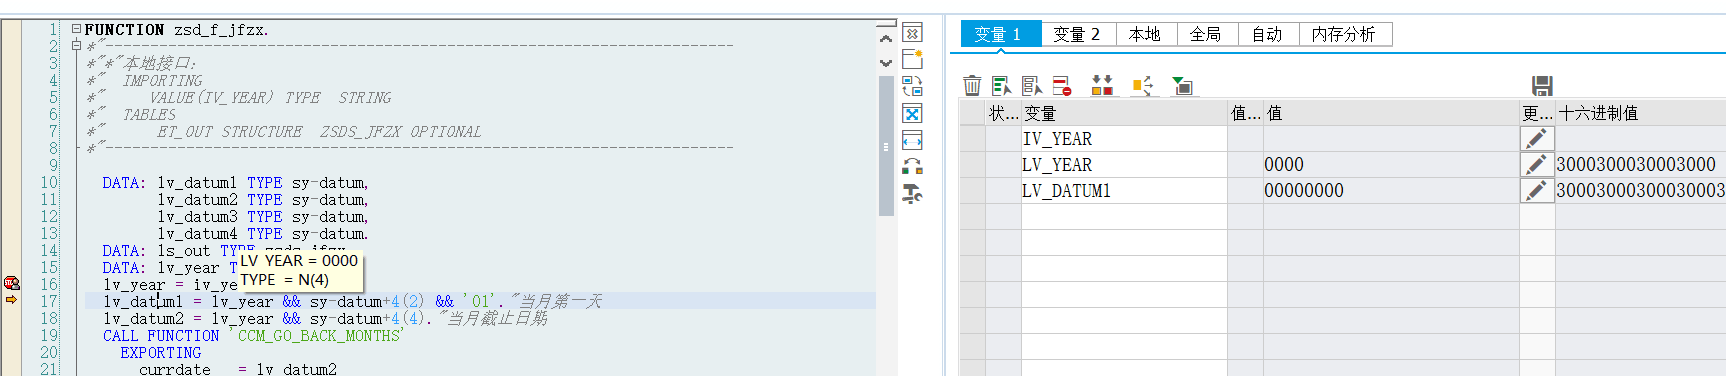Click the horizontal maximize tool icon
Viewport: 1726px width, 376px height.
click(x=912, y=140)
